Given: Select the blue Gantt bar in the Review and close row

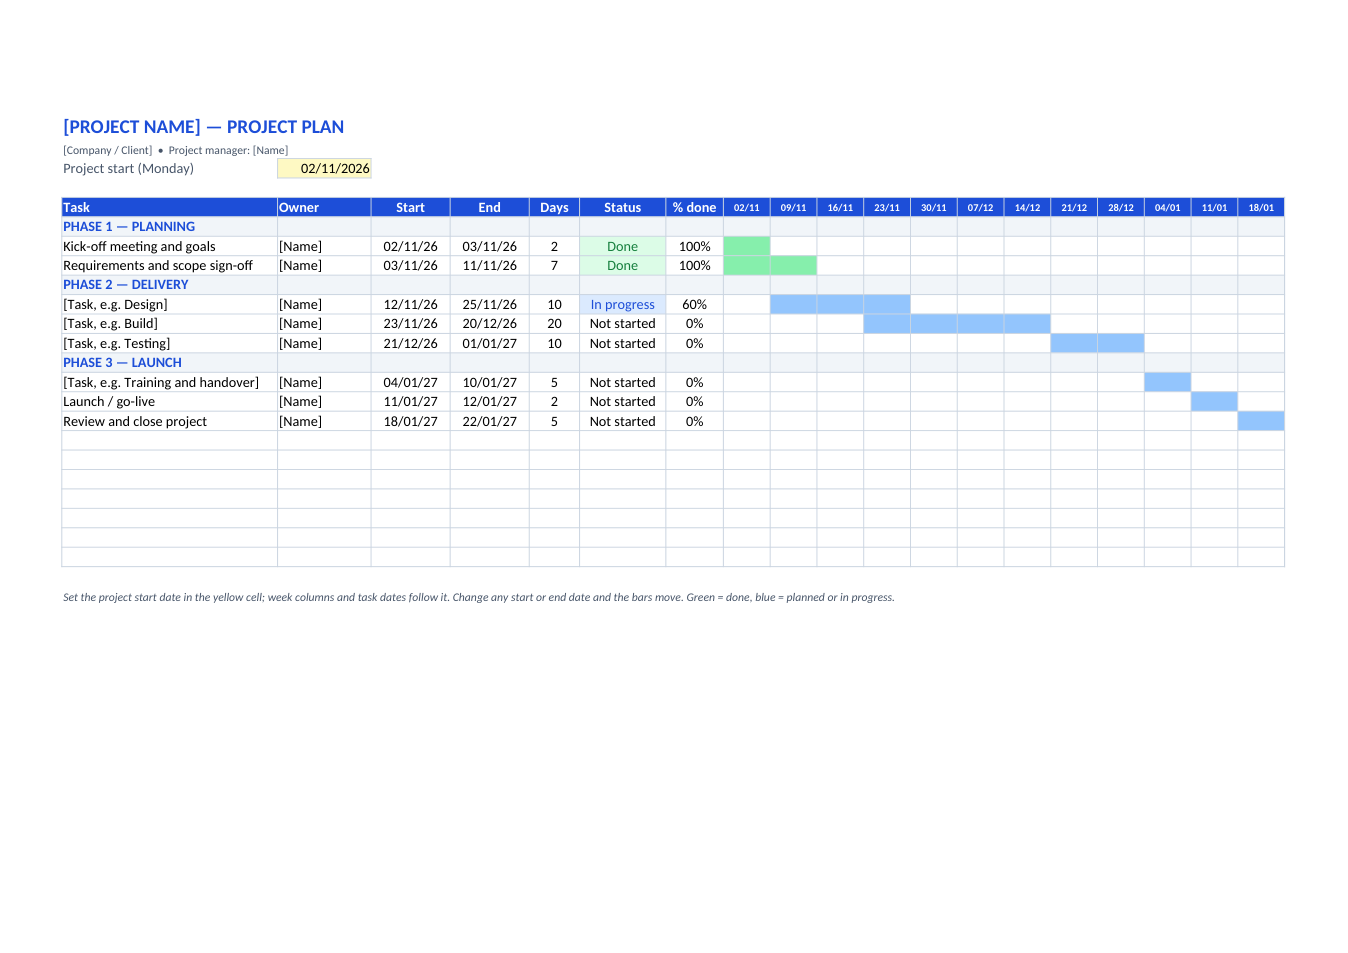Looking at the screenshot, I should coord(1261,421).
